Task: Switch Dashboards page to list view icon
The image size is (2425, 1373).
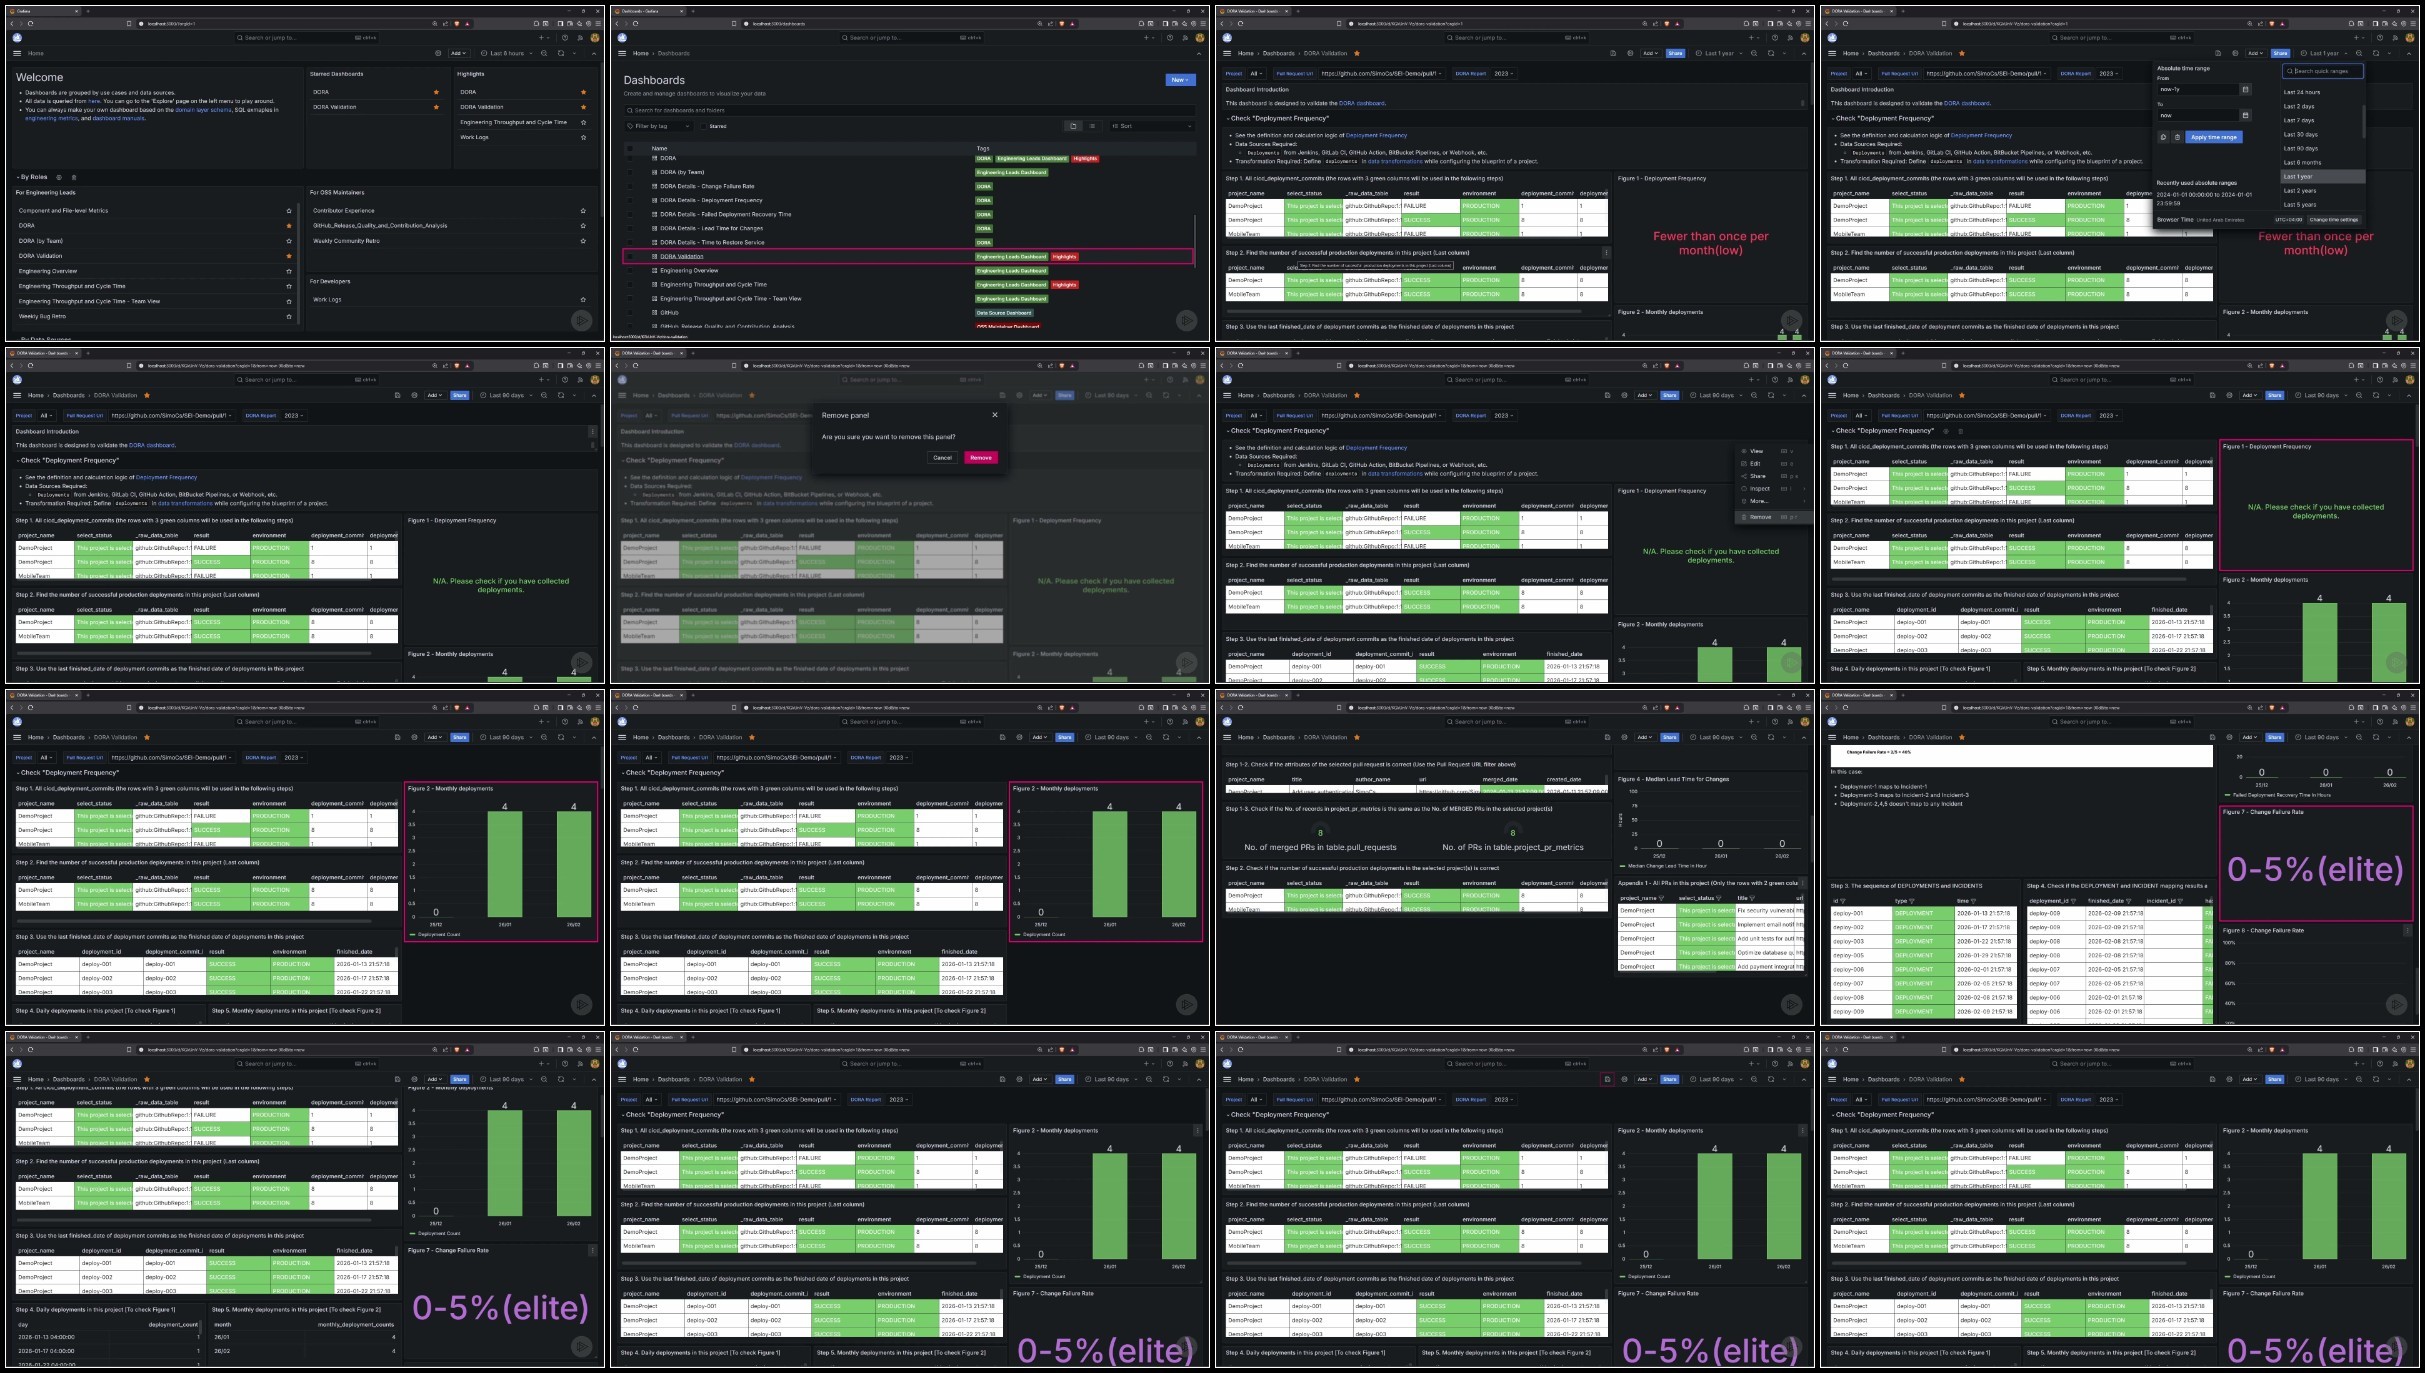Action: point(1092,126)
